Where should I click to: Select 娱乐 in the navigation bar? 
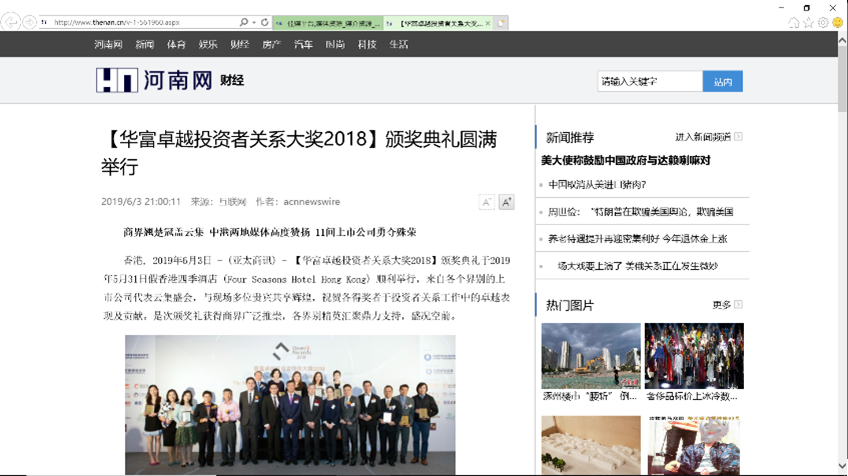click(208, 44)
